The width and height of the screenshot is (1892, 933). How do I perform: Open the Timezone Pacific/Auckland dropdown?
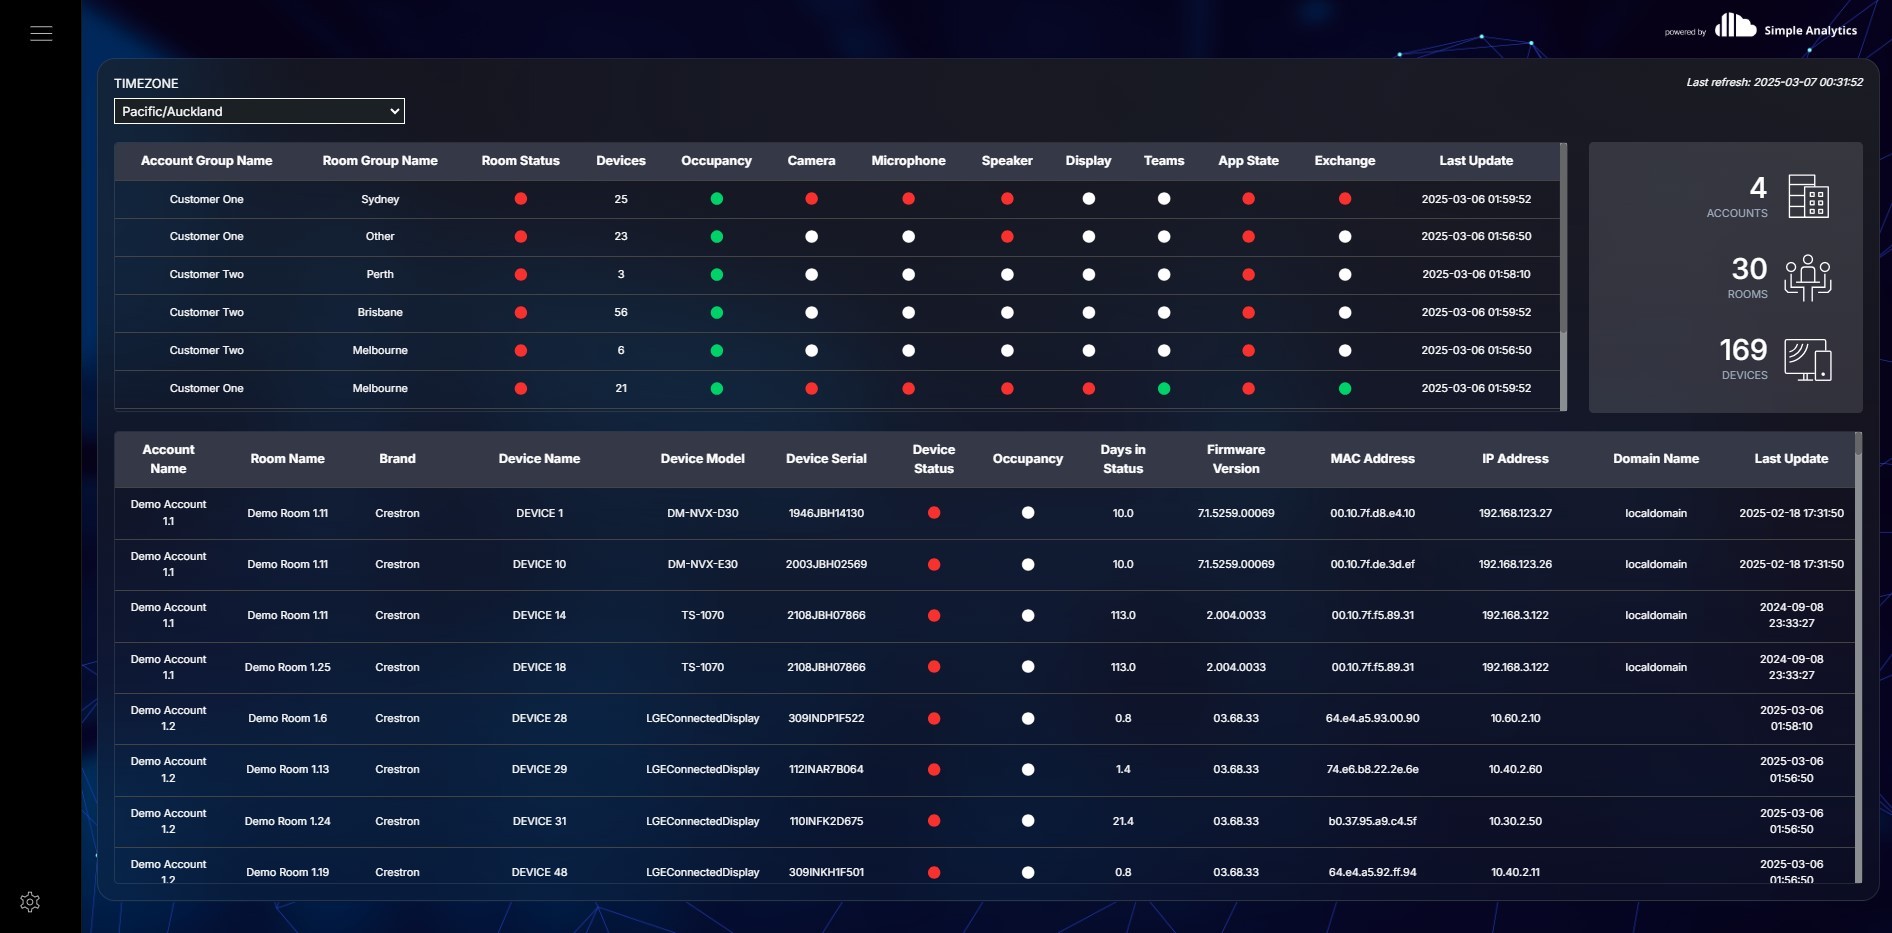259,111
